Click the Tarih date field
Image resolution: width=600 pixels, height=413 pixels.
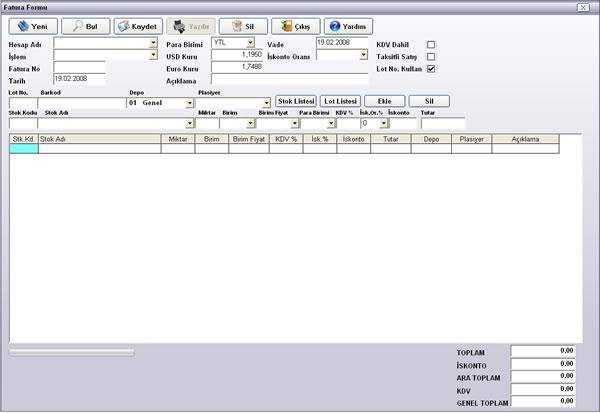[x=80, y=79]
